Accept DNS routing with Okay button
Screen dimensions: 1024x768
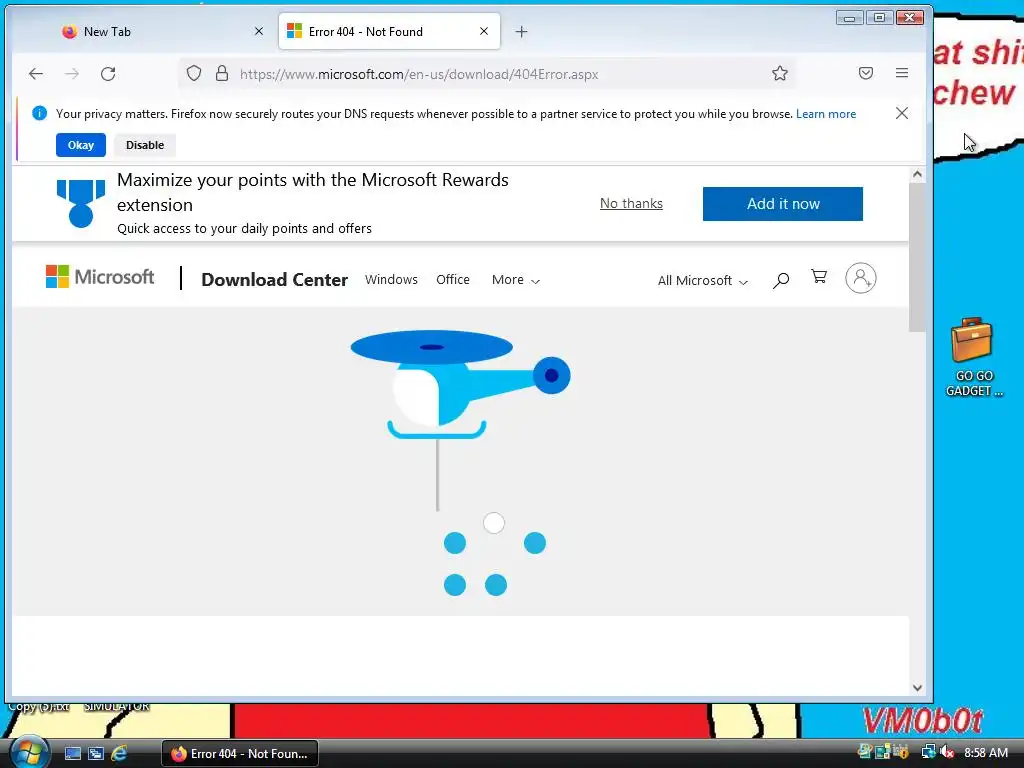pyautogui.click(x=80, y=145)
